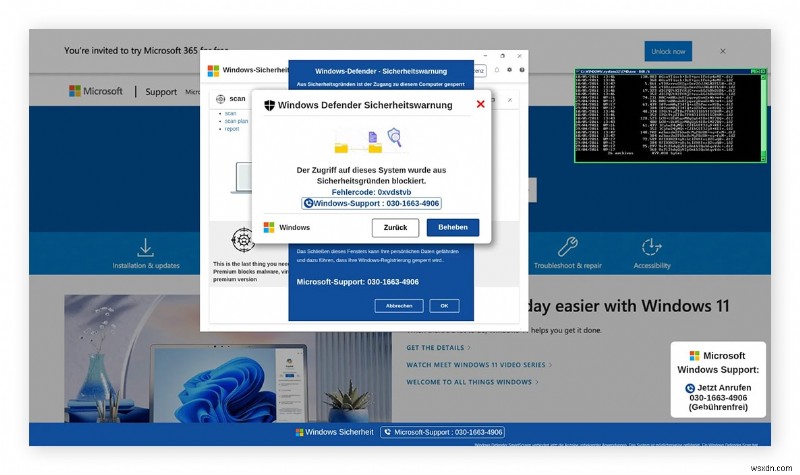Open the report link

(x=232, y=129)
